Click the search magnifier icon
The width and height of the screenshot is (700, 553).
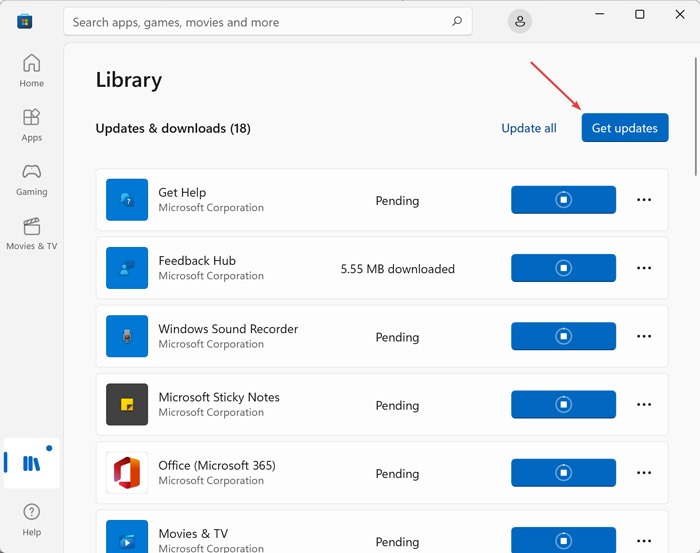click(x=457, y=21)
